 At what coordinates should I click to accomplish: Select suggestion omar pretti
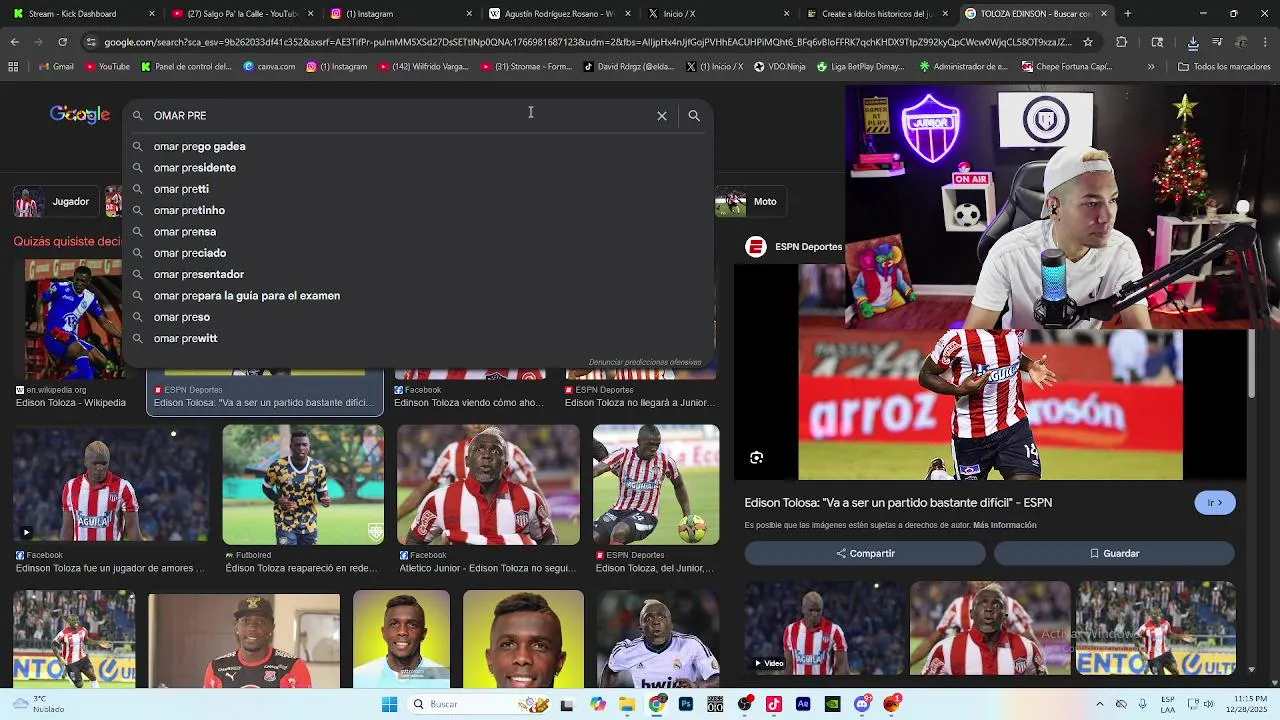[x=418, y=189]
